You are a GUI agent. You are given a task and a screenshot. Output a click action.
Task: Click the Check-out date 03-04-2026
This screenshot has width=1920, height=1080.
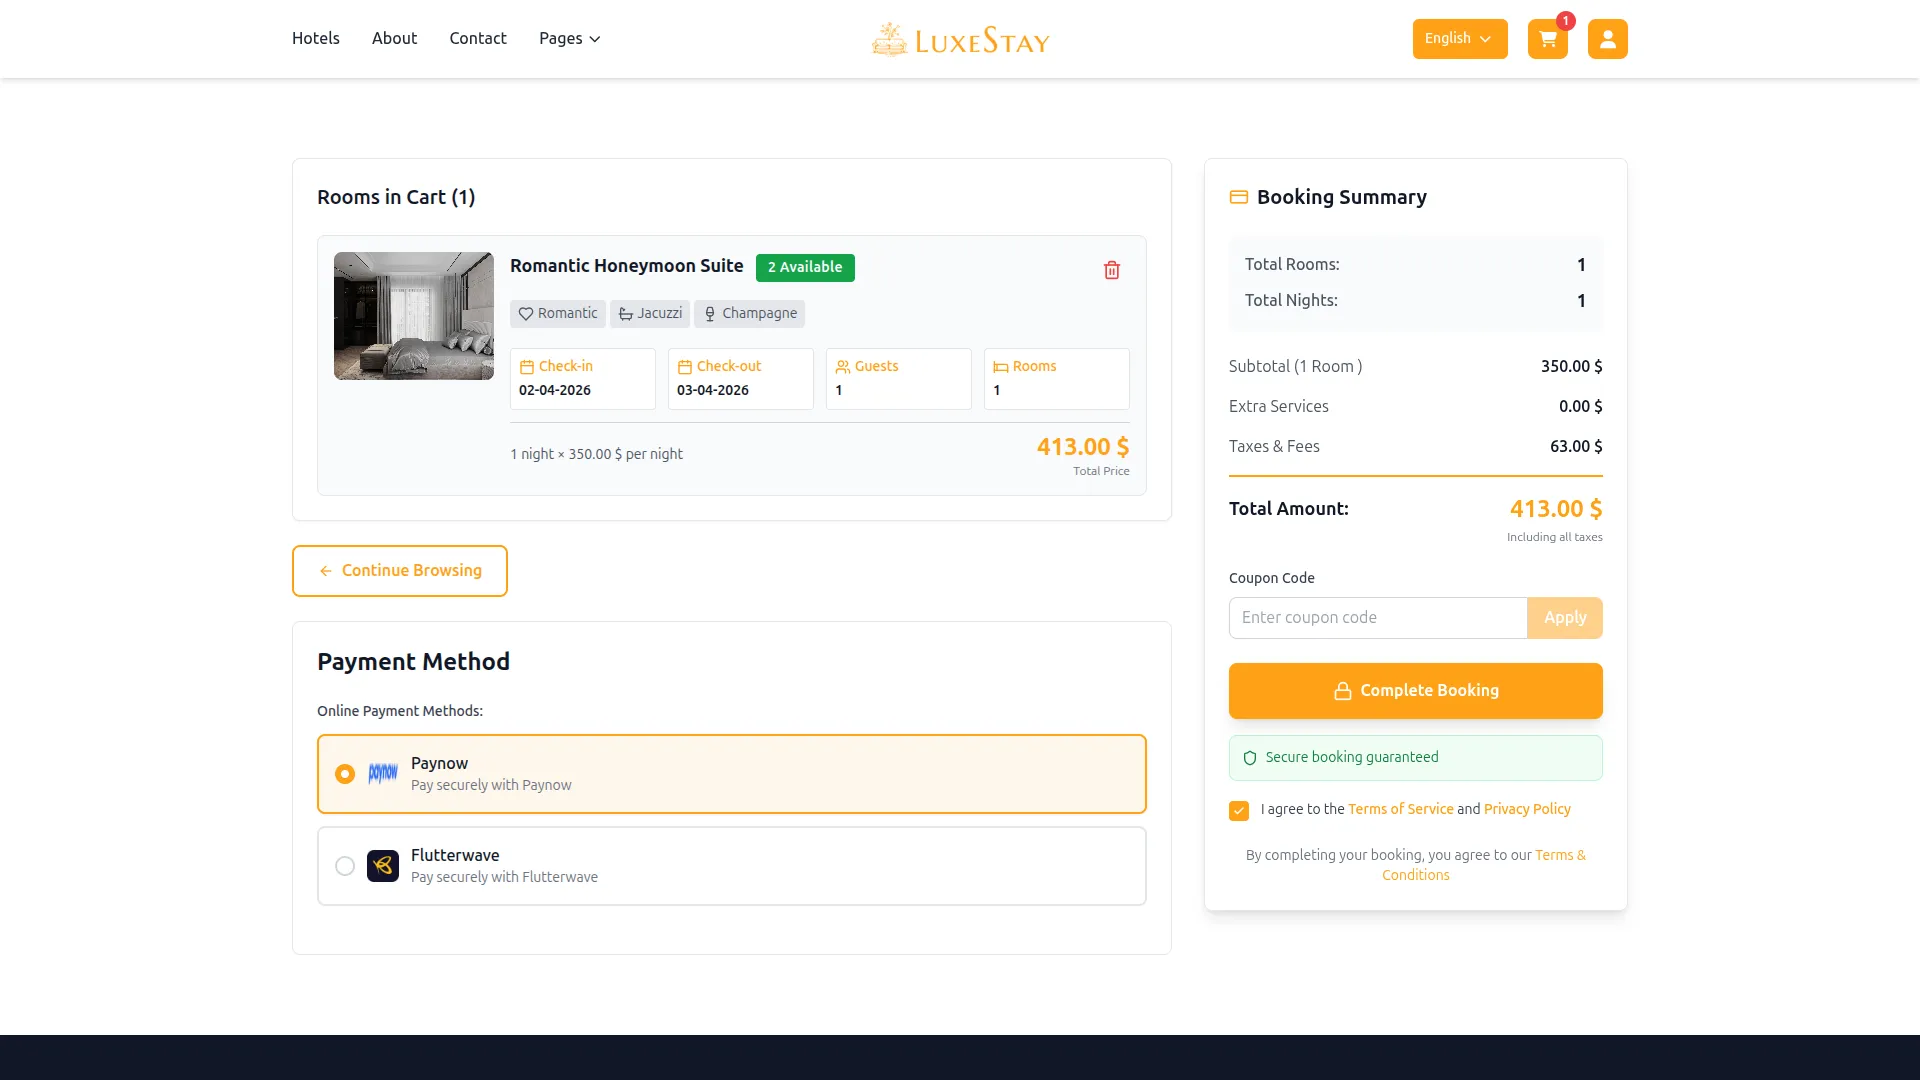[713, 390]
